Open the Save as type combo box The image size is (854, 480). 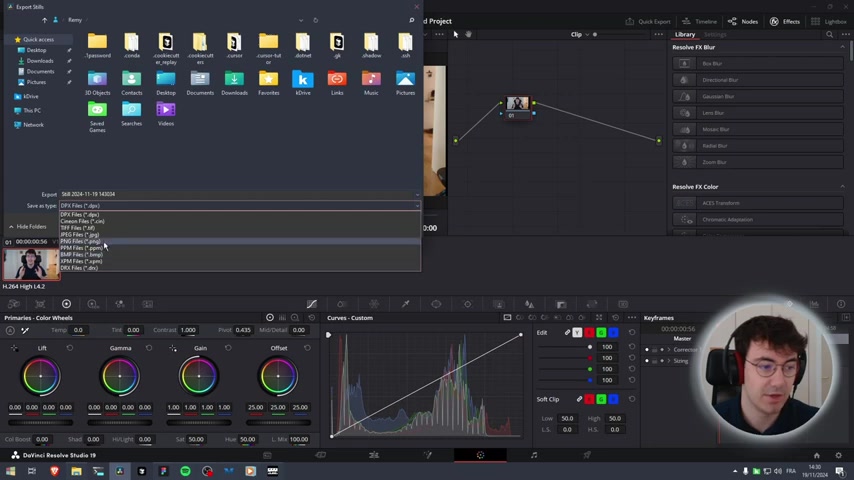240,206
